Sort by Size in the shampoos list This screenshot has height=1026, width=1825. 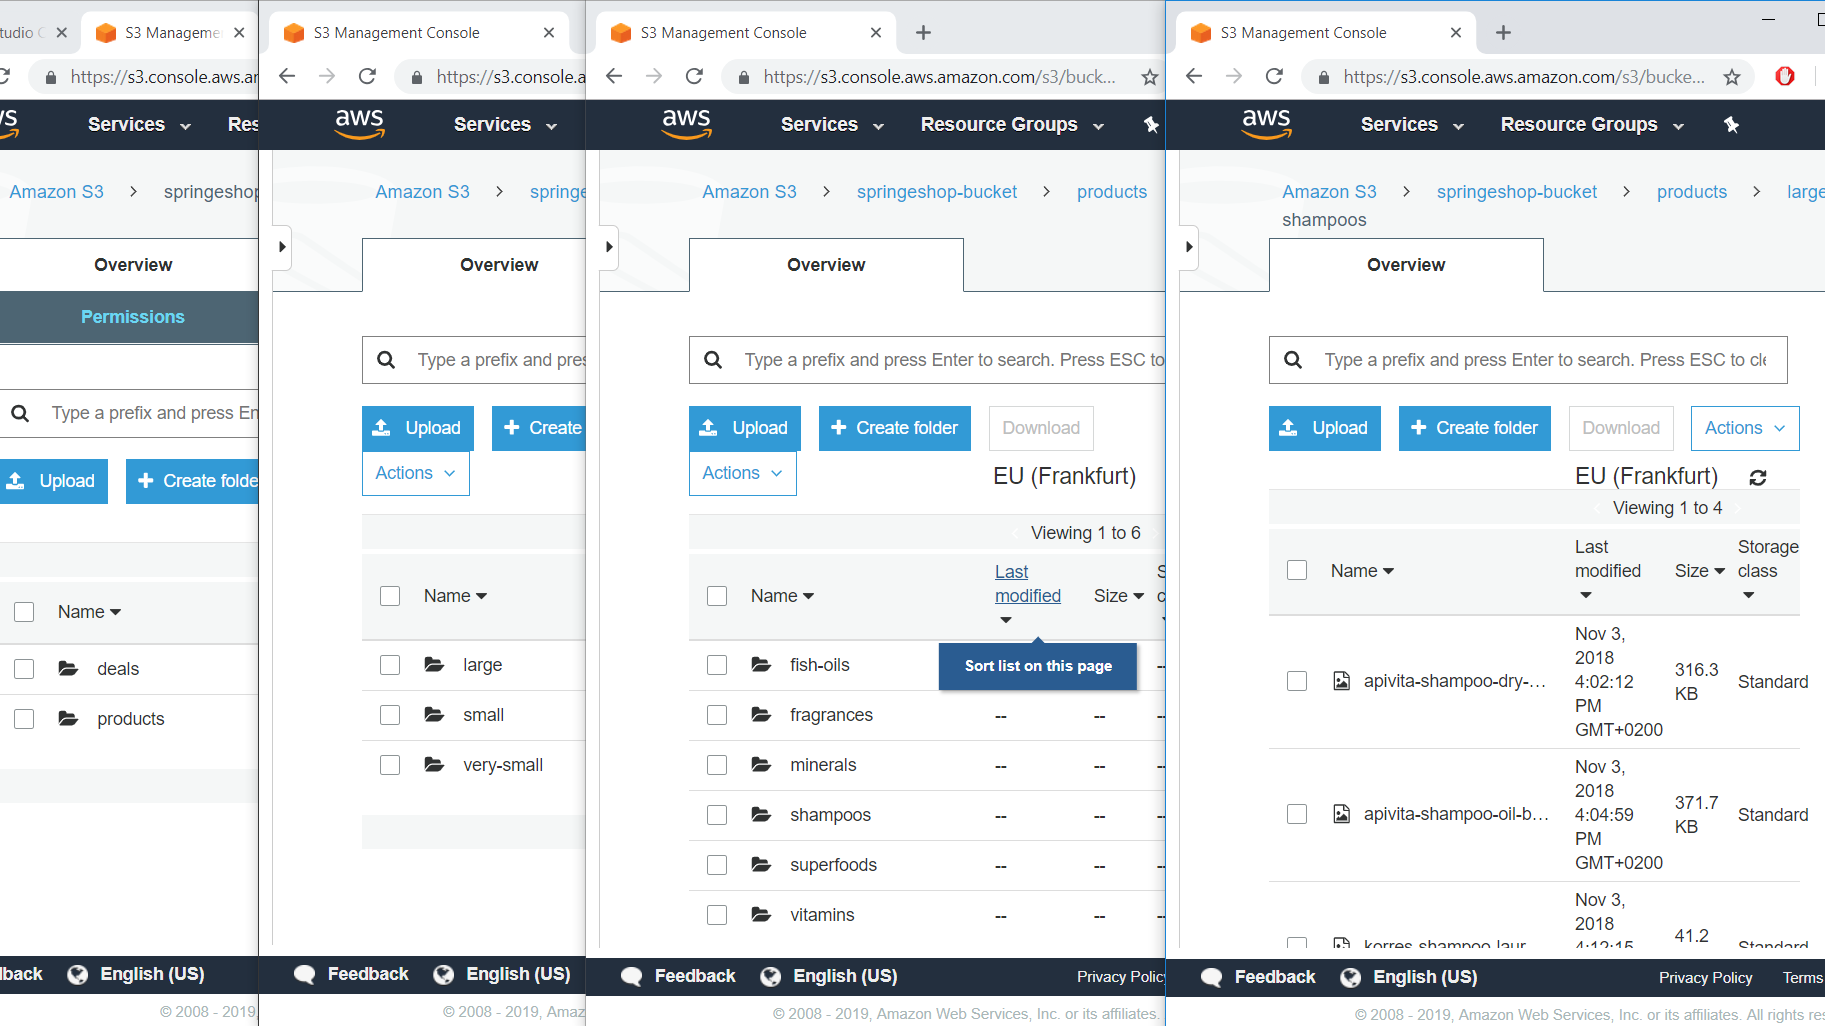tap(1699, 571)
